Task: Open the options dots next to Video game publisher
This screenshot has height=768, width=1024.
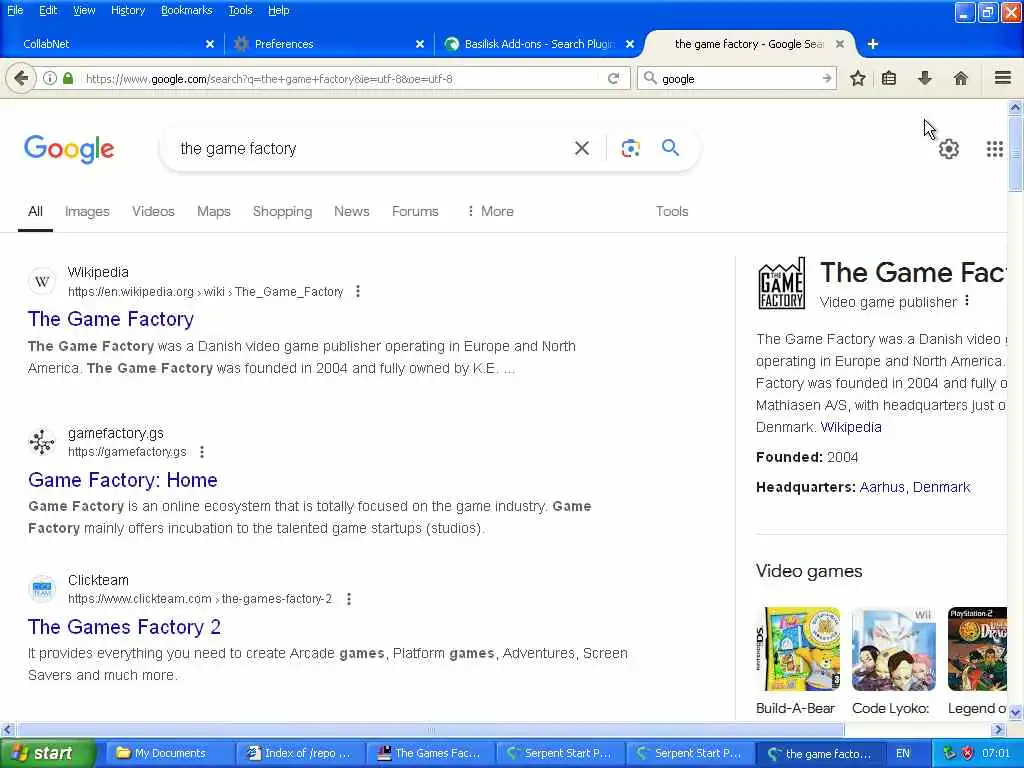Action: (967, 301)
